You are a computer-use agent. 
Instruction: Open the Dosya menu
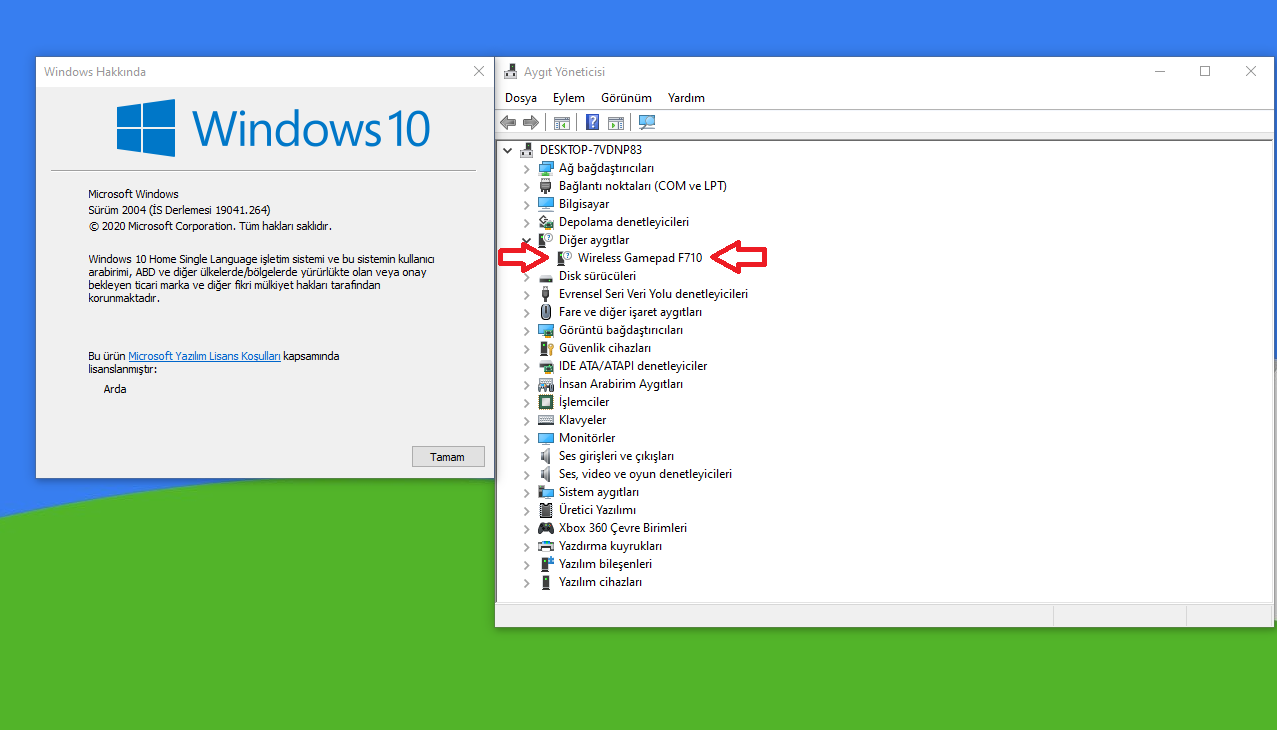[x=521, y=98]
